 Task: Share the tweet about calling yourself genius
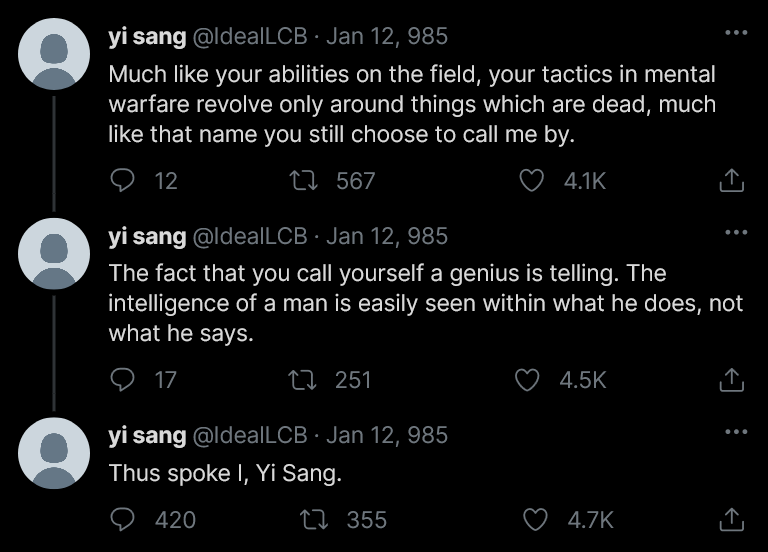coord(732,380)
